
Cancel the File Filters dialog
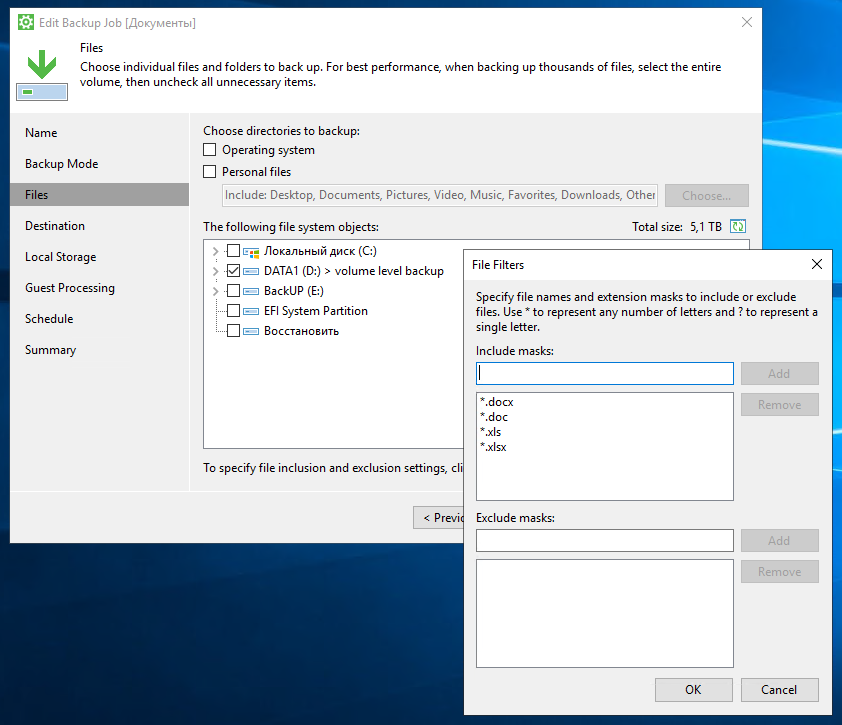780,690
